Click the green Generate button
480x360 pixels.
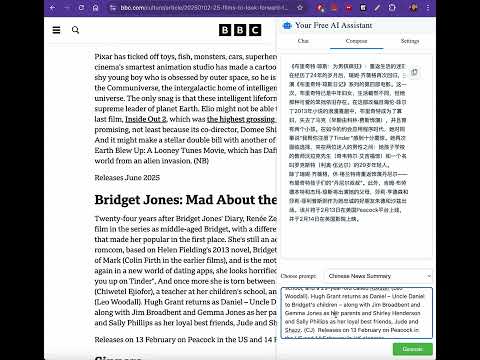(413, 349)
